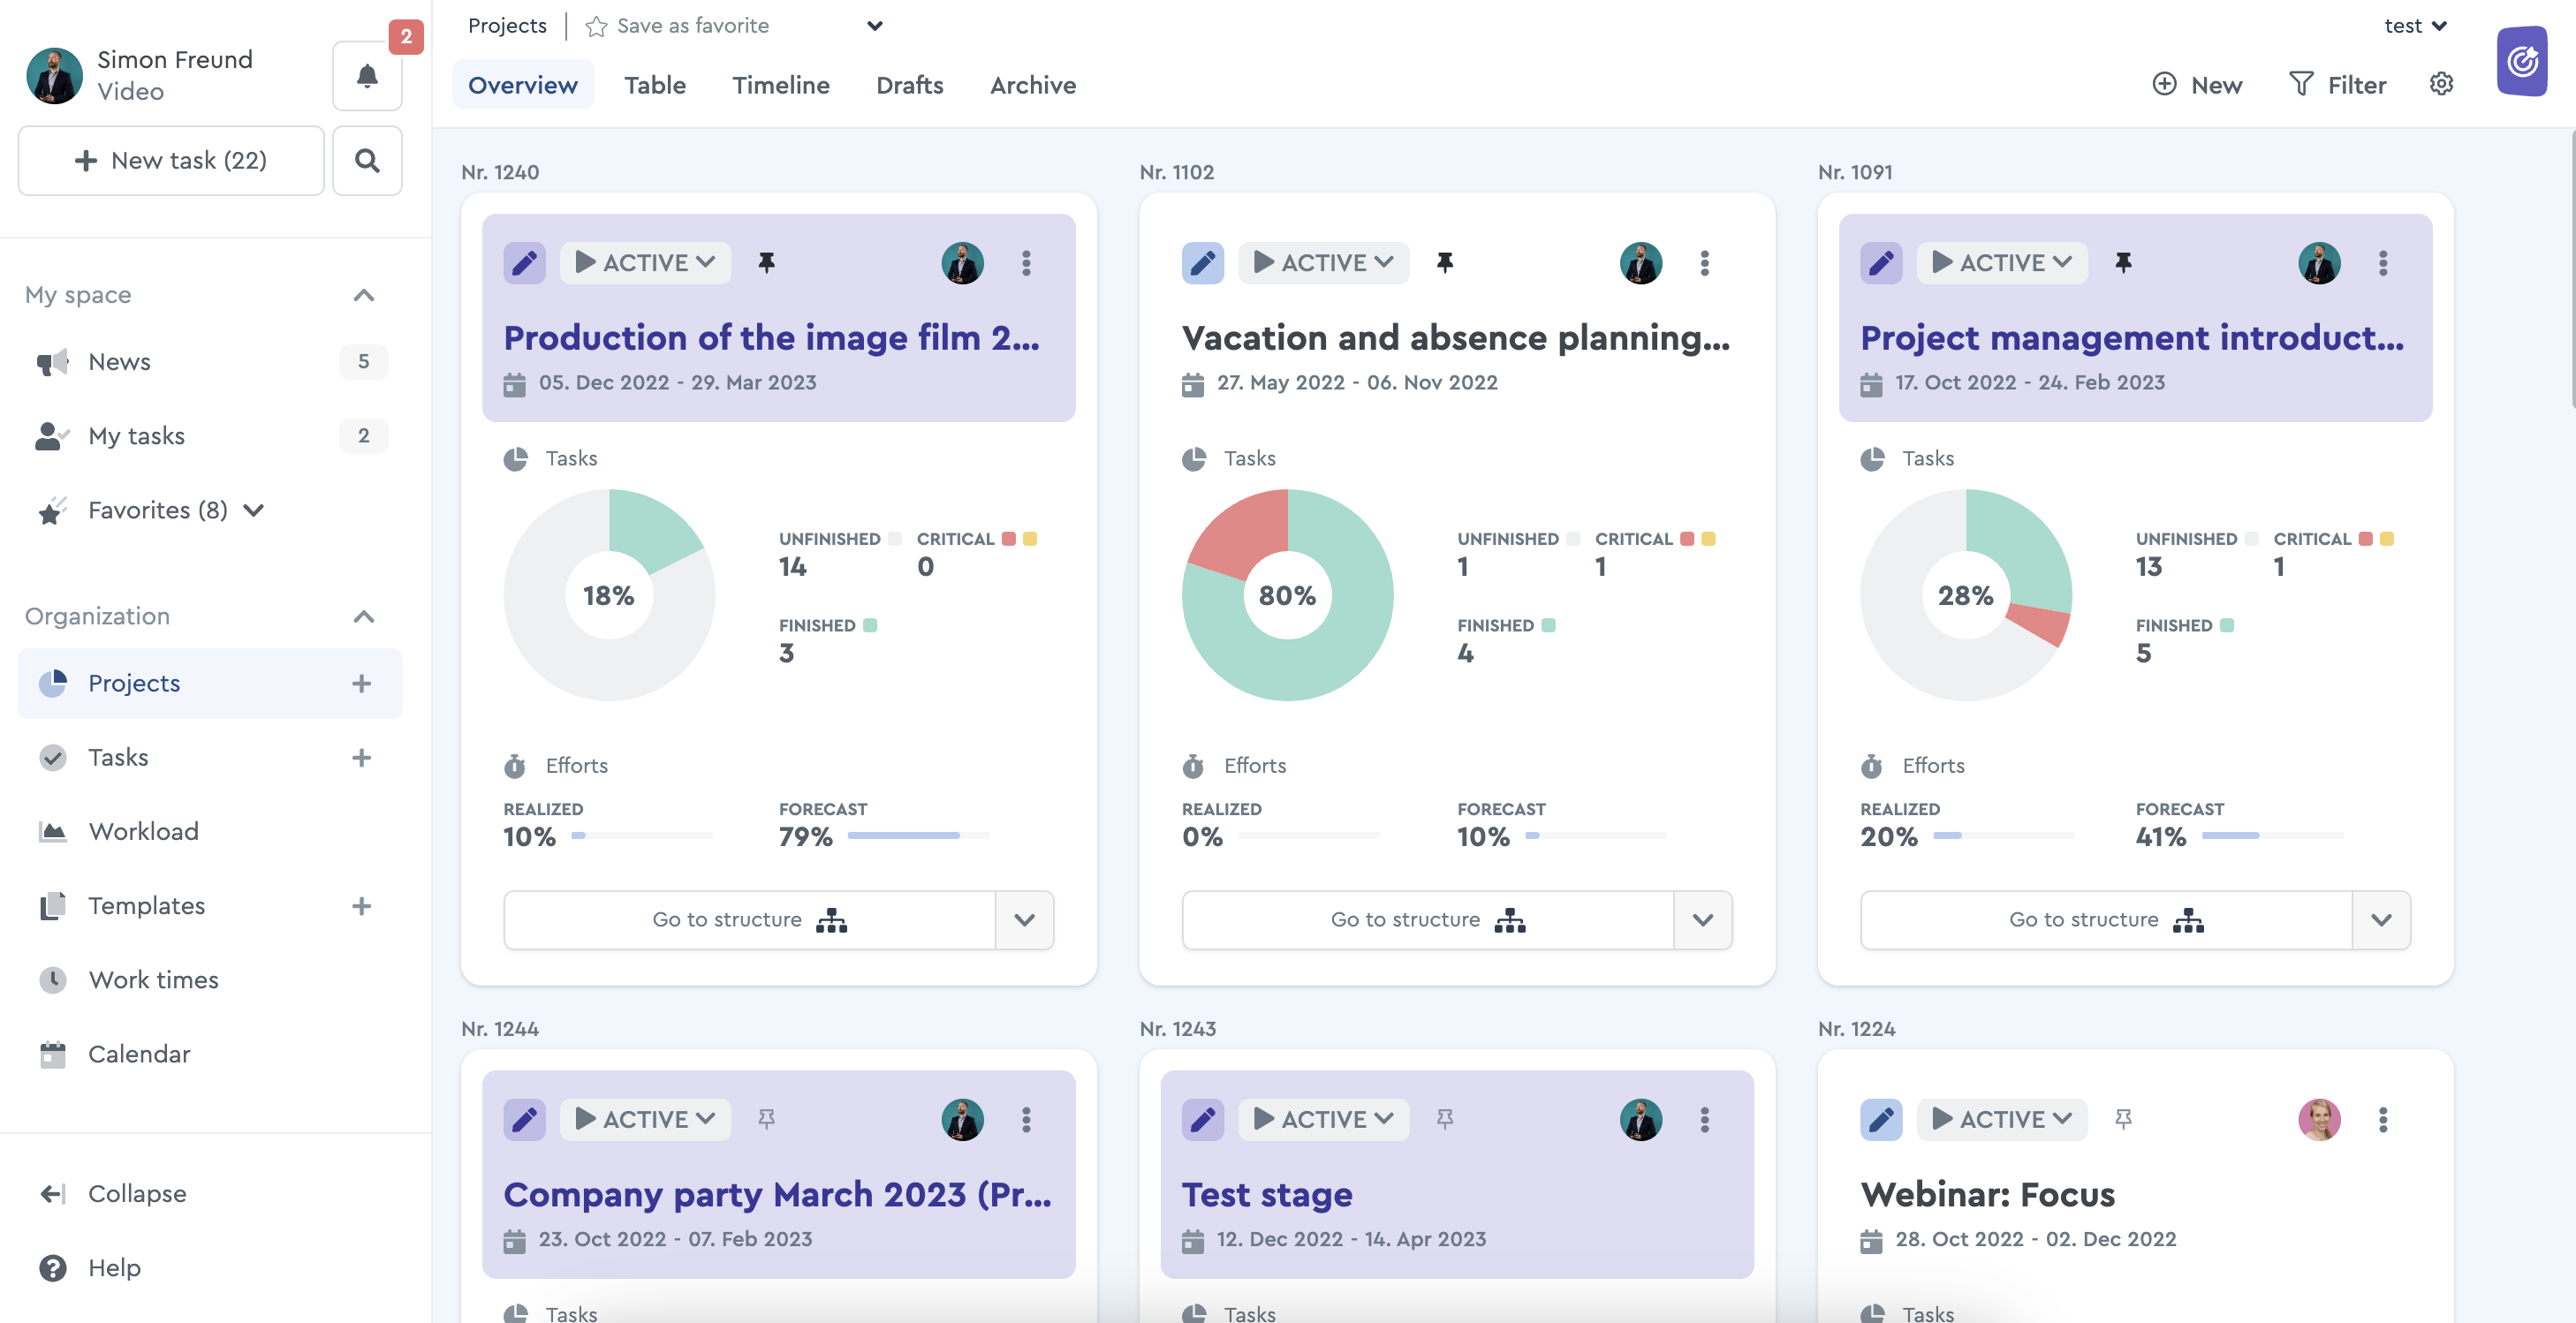
Task: Open ACTIVE status dropdown on Production of image film
Action: (645, 263)
